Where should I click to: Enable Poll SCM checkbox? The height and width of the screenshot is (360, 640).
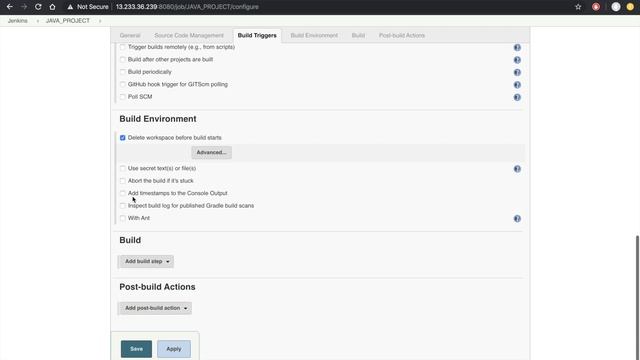tap(122, 97)
